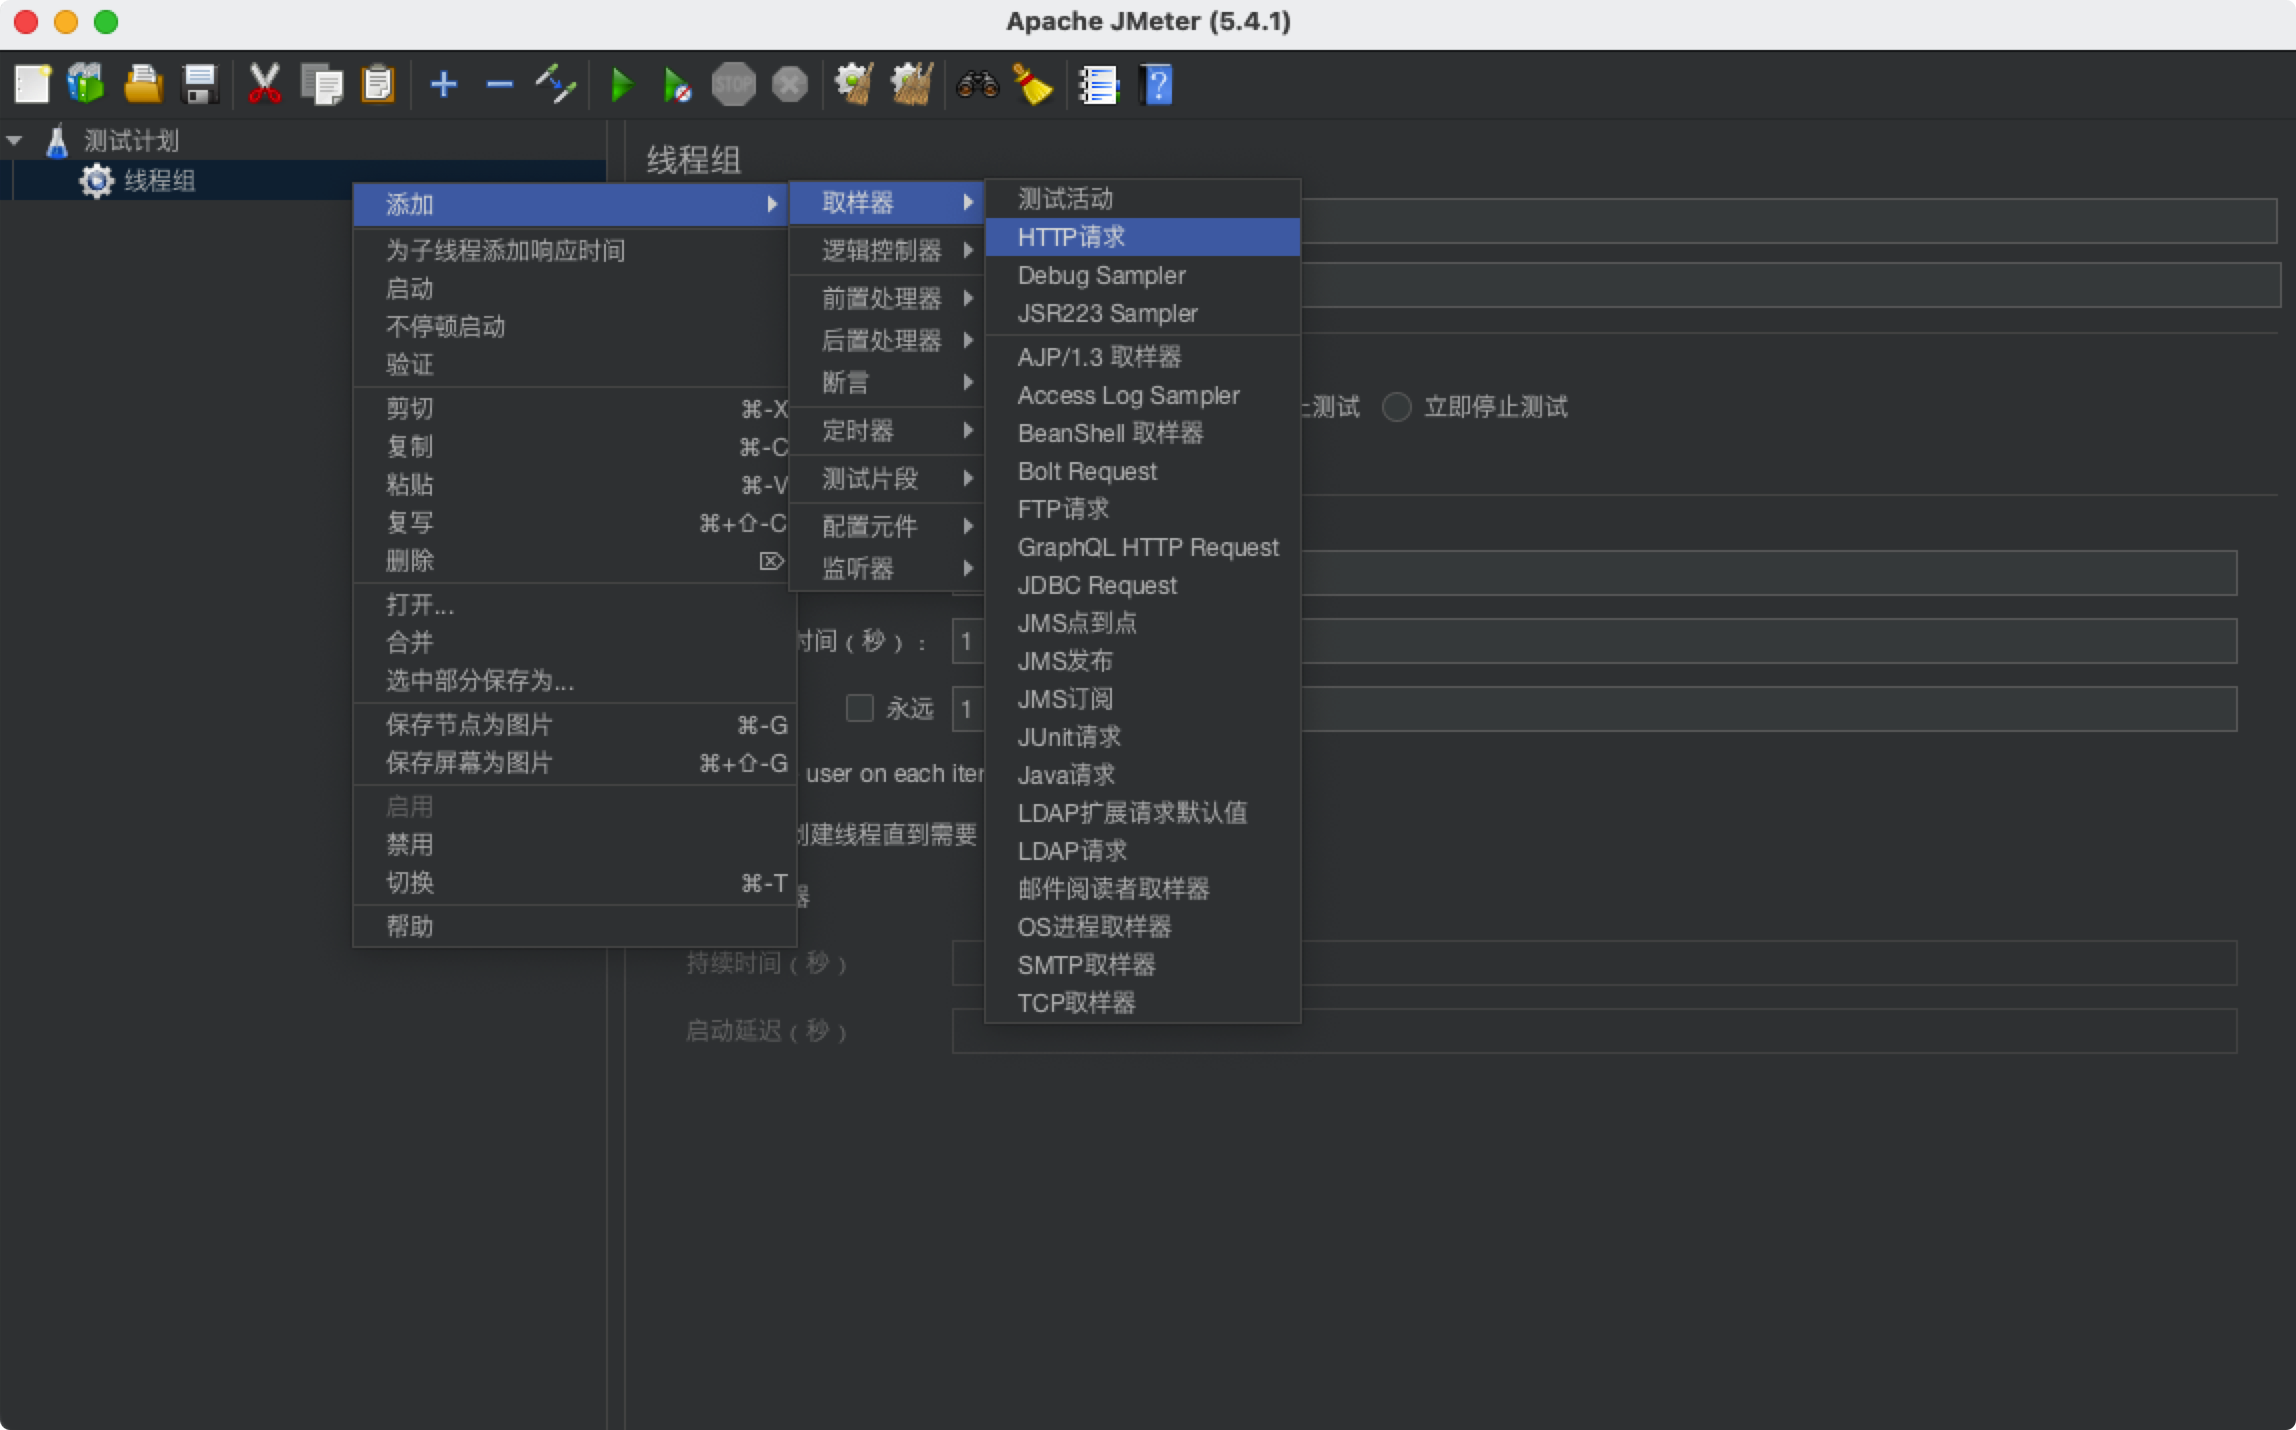Choose HTTP请求 sampler

1142,237
